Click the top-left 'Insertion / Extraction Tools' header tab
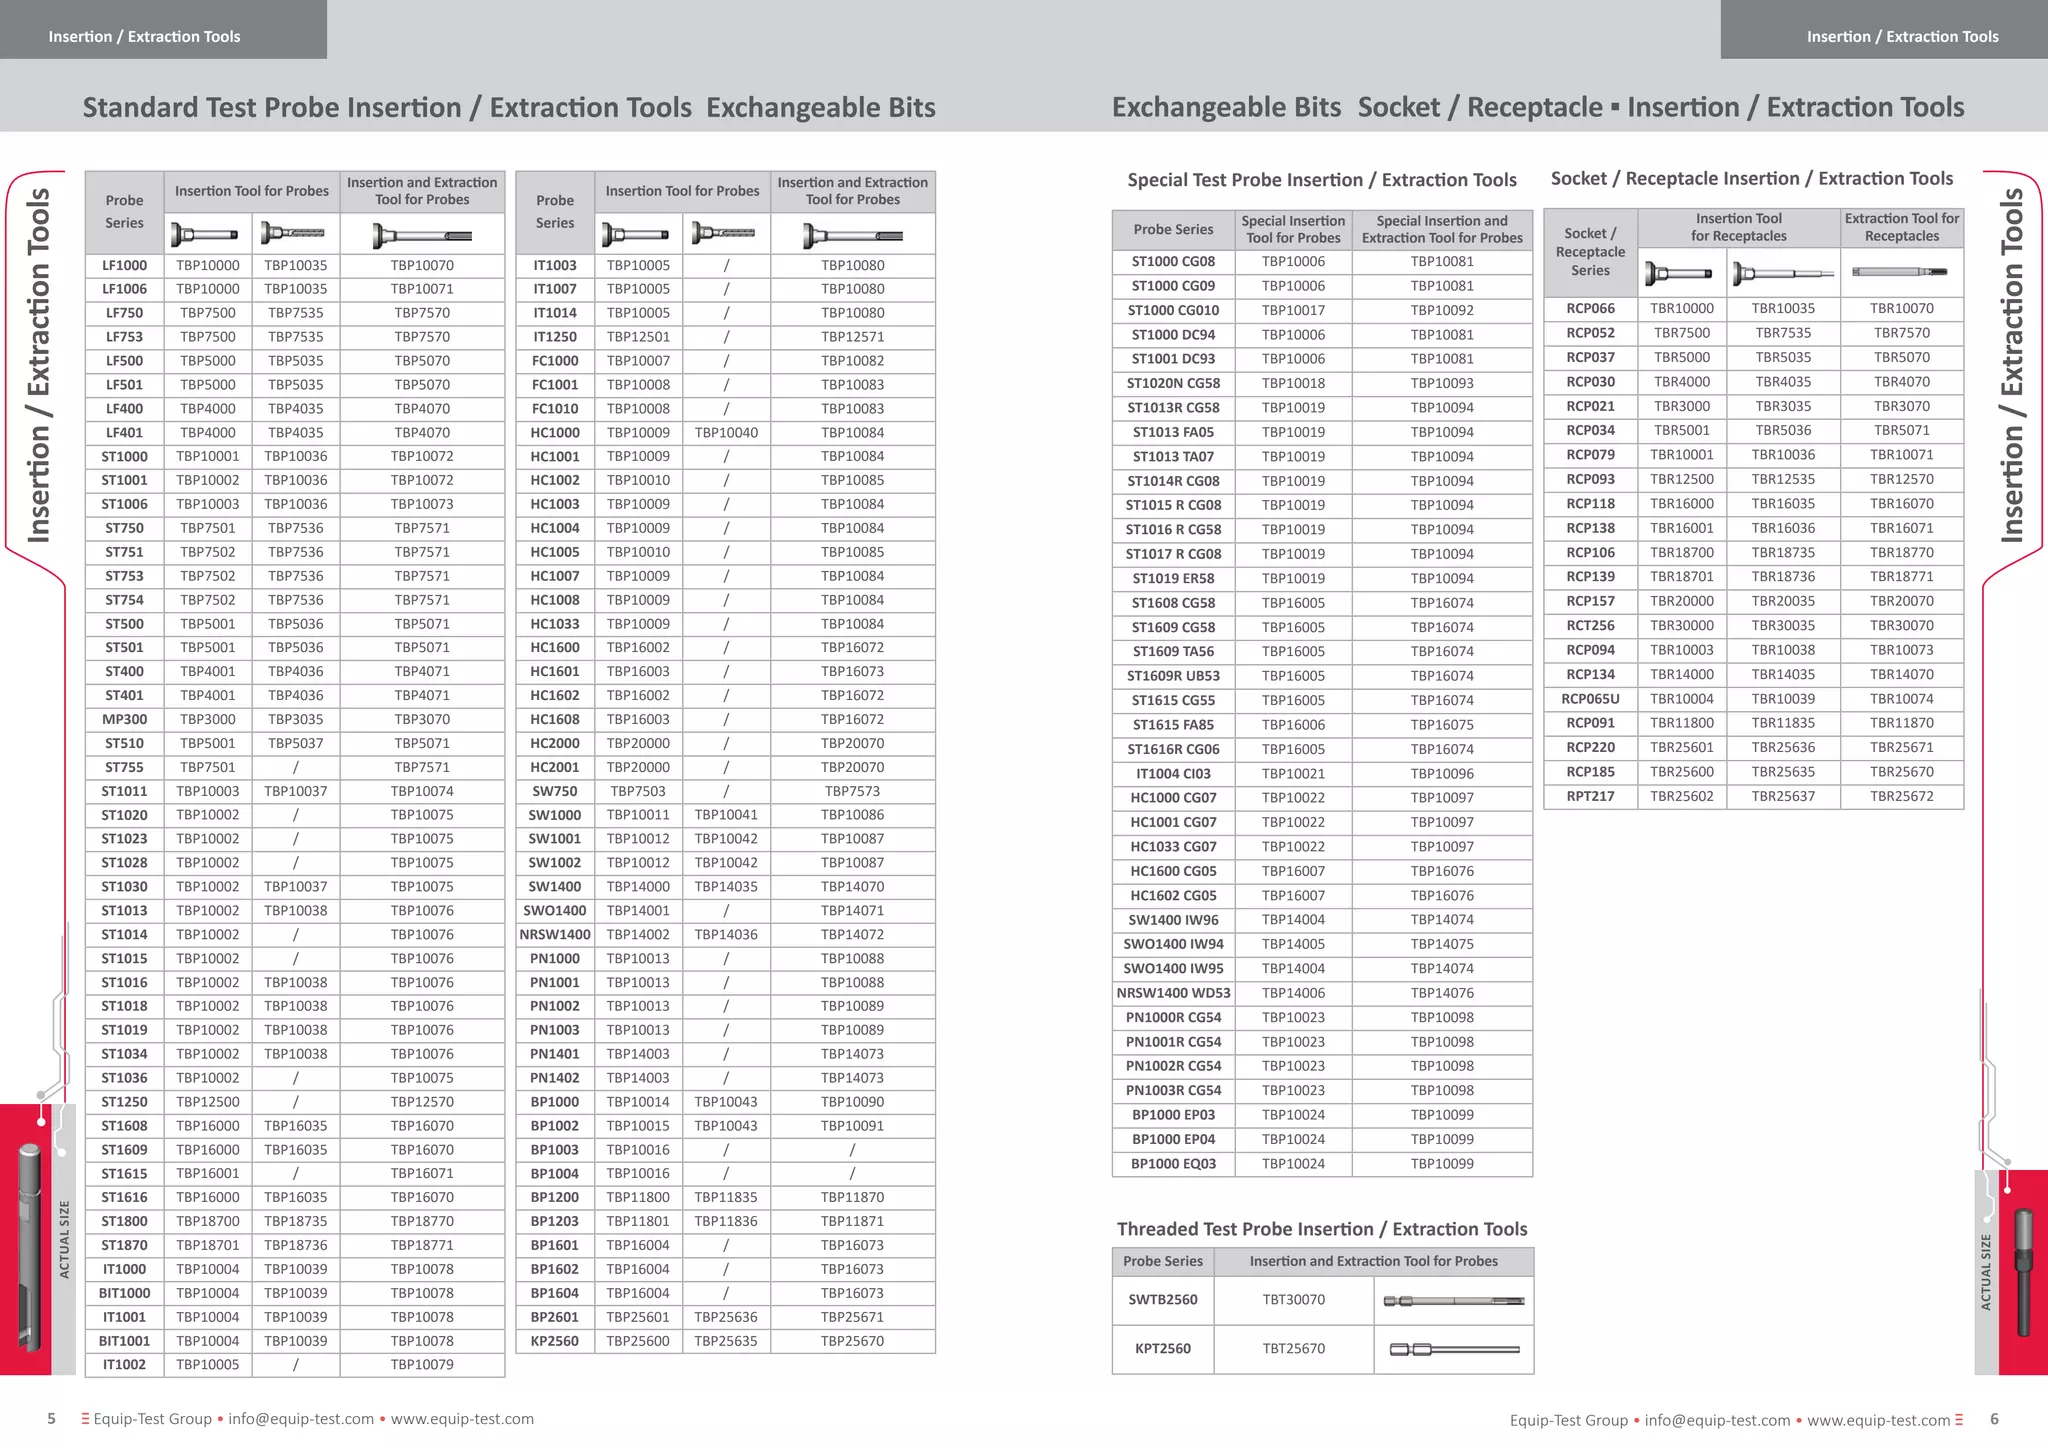The height and width of the screenshot is (1448, 2048). coord(163,29)
